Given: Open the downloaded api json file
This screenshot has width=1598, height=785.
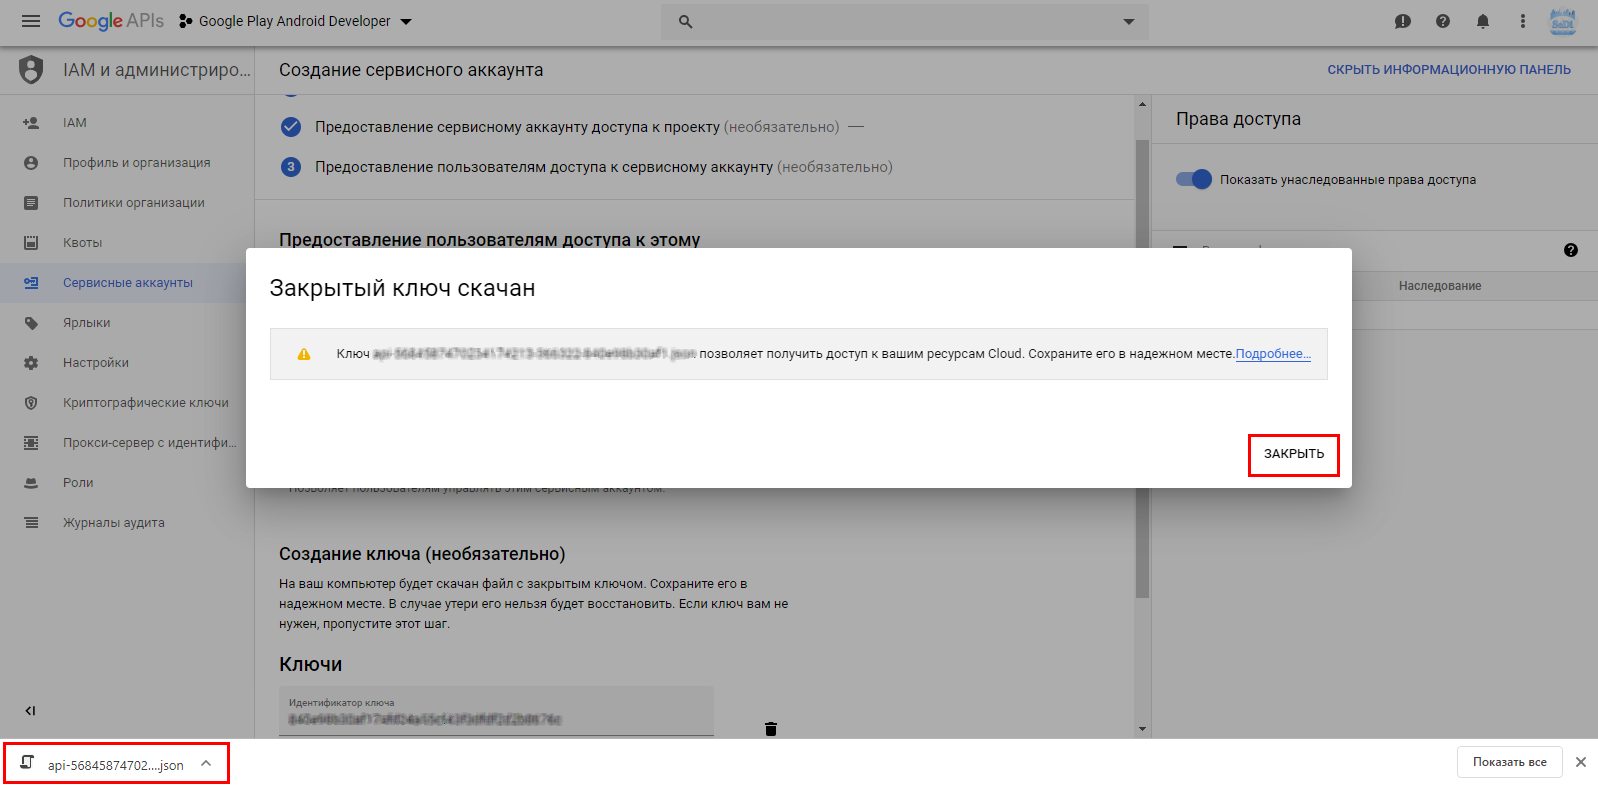Looking at the screenshot, I should 116,765.
